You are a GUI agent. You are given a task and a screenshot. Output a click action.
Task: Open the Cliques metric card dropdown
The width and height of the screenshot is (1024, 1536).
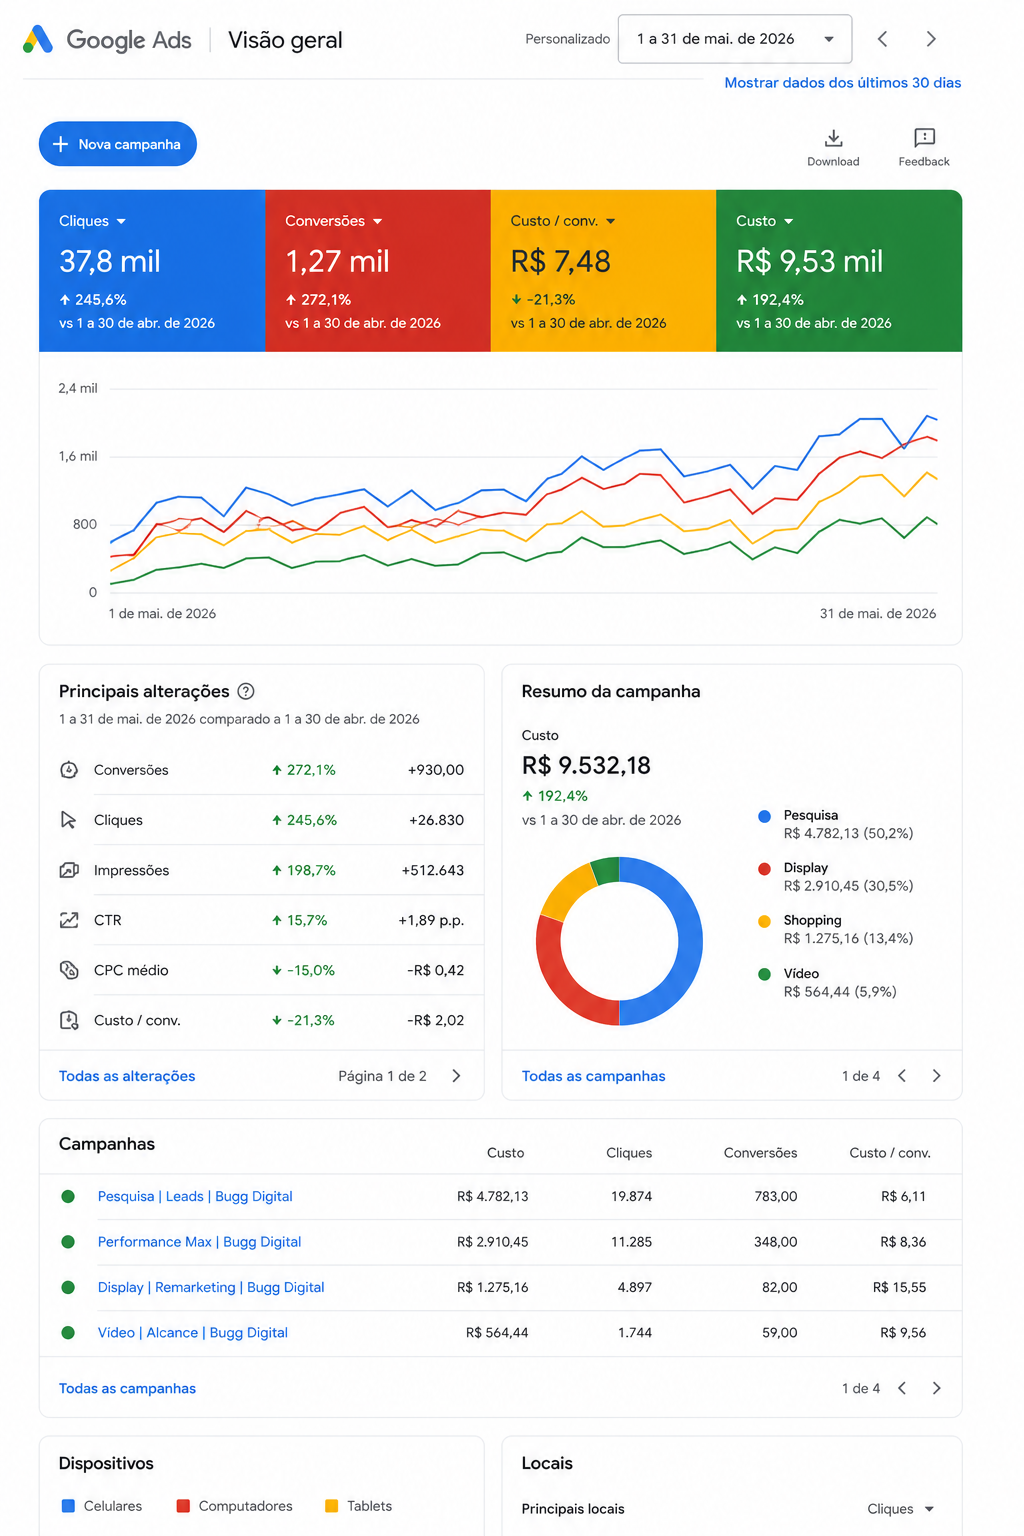[x=121, y=221]
